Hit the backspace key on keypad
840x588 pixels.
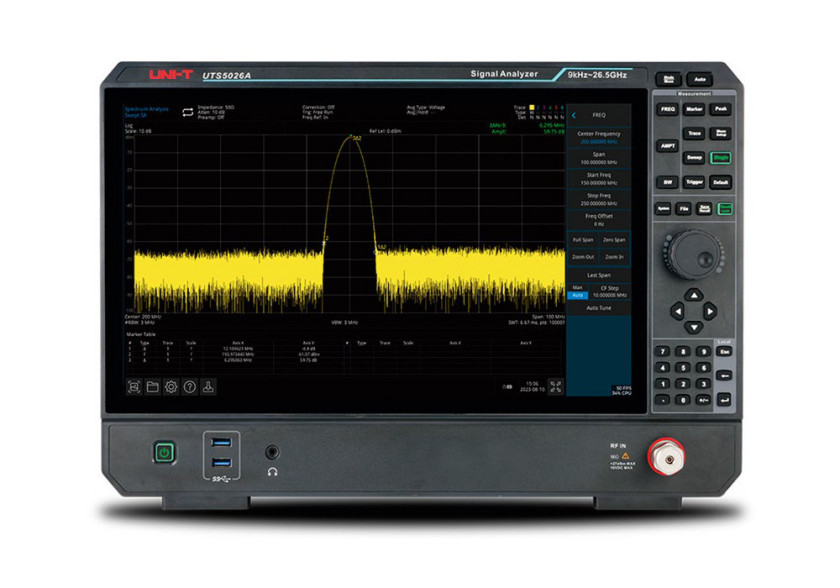coord(724,376)
